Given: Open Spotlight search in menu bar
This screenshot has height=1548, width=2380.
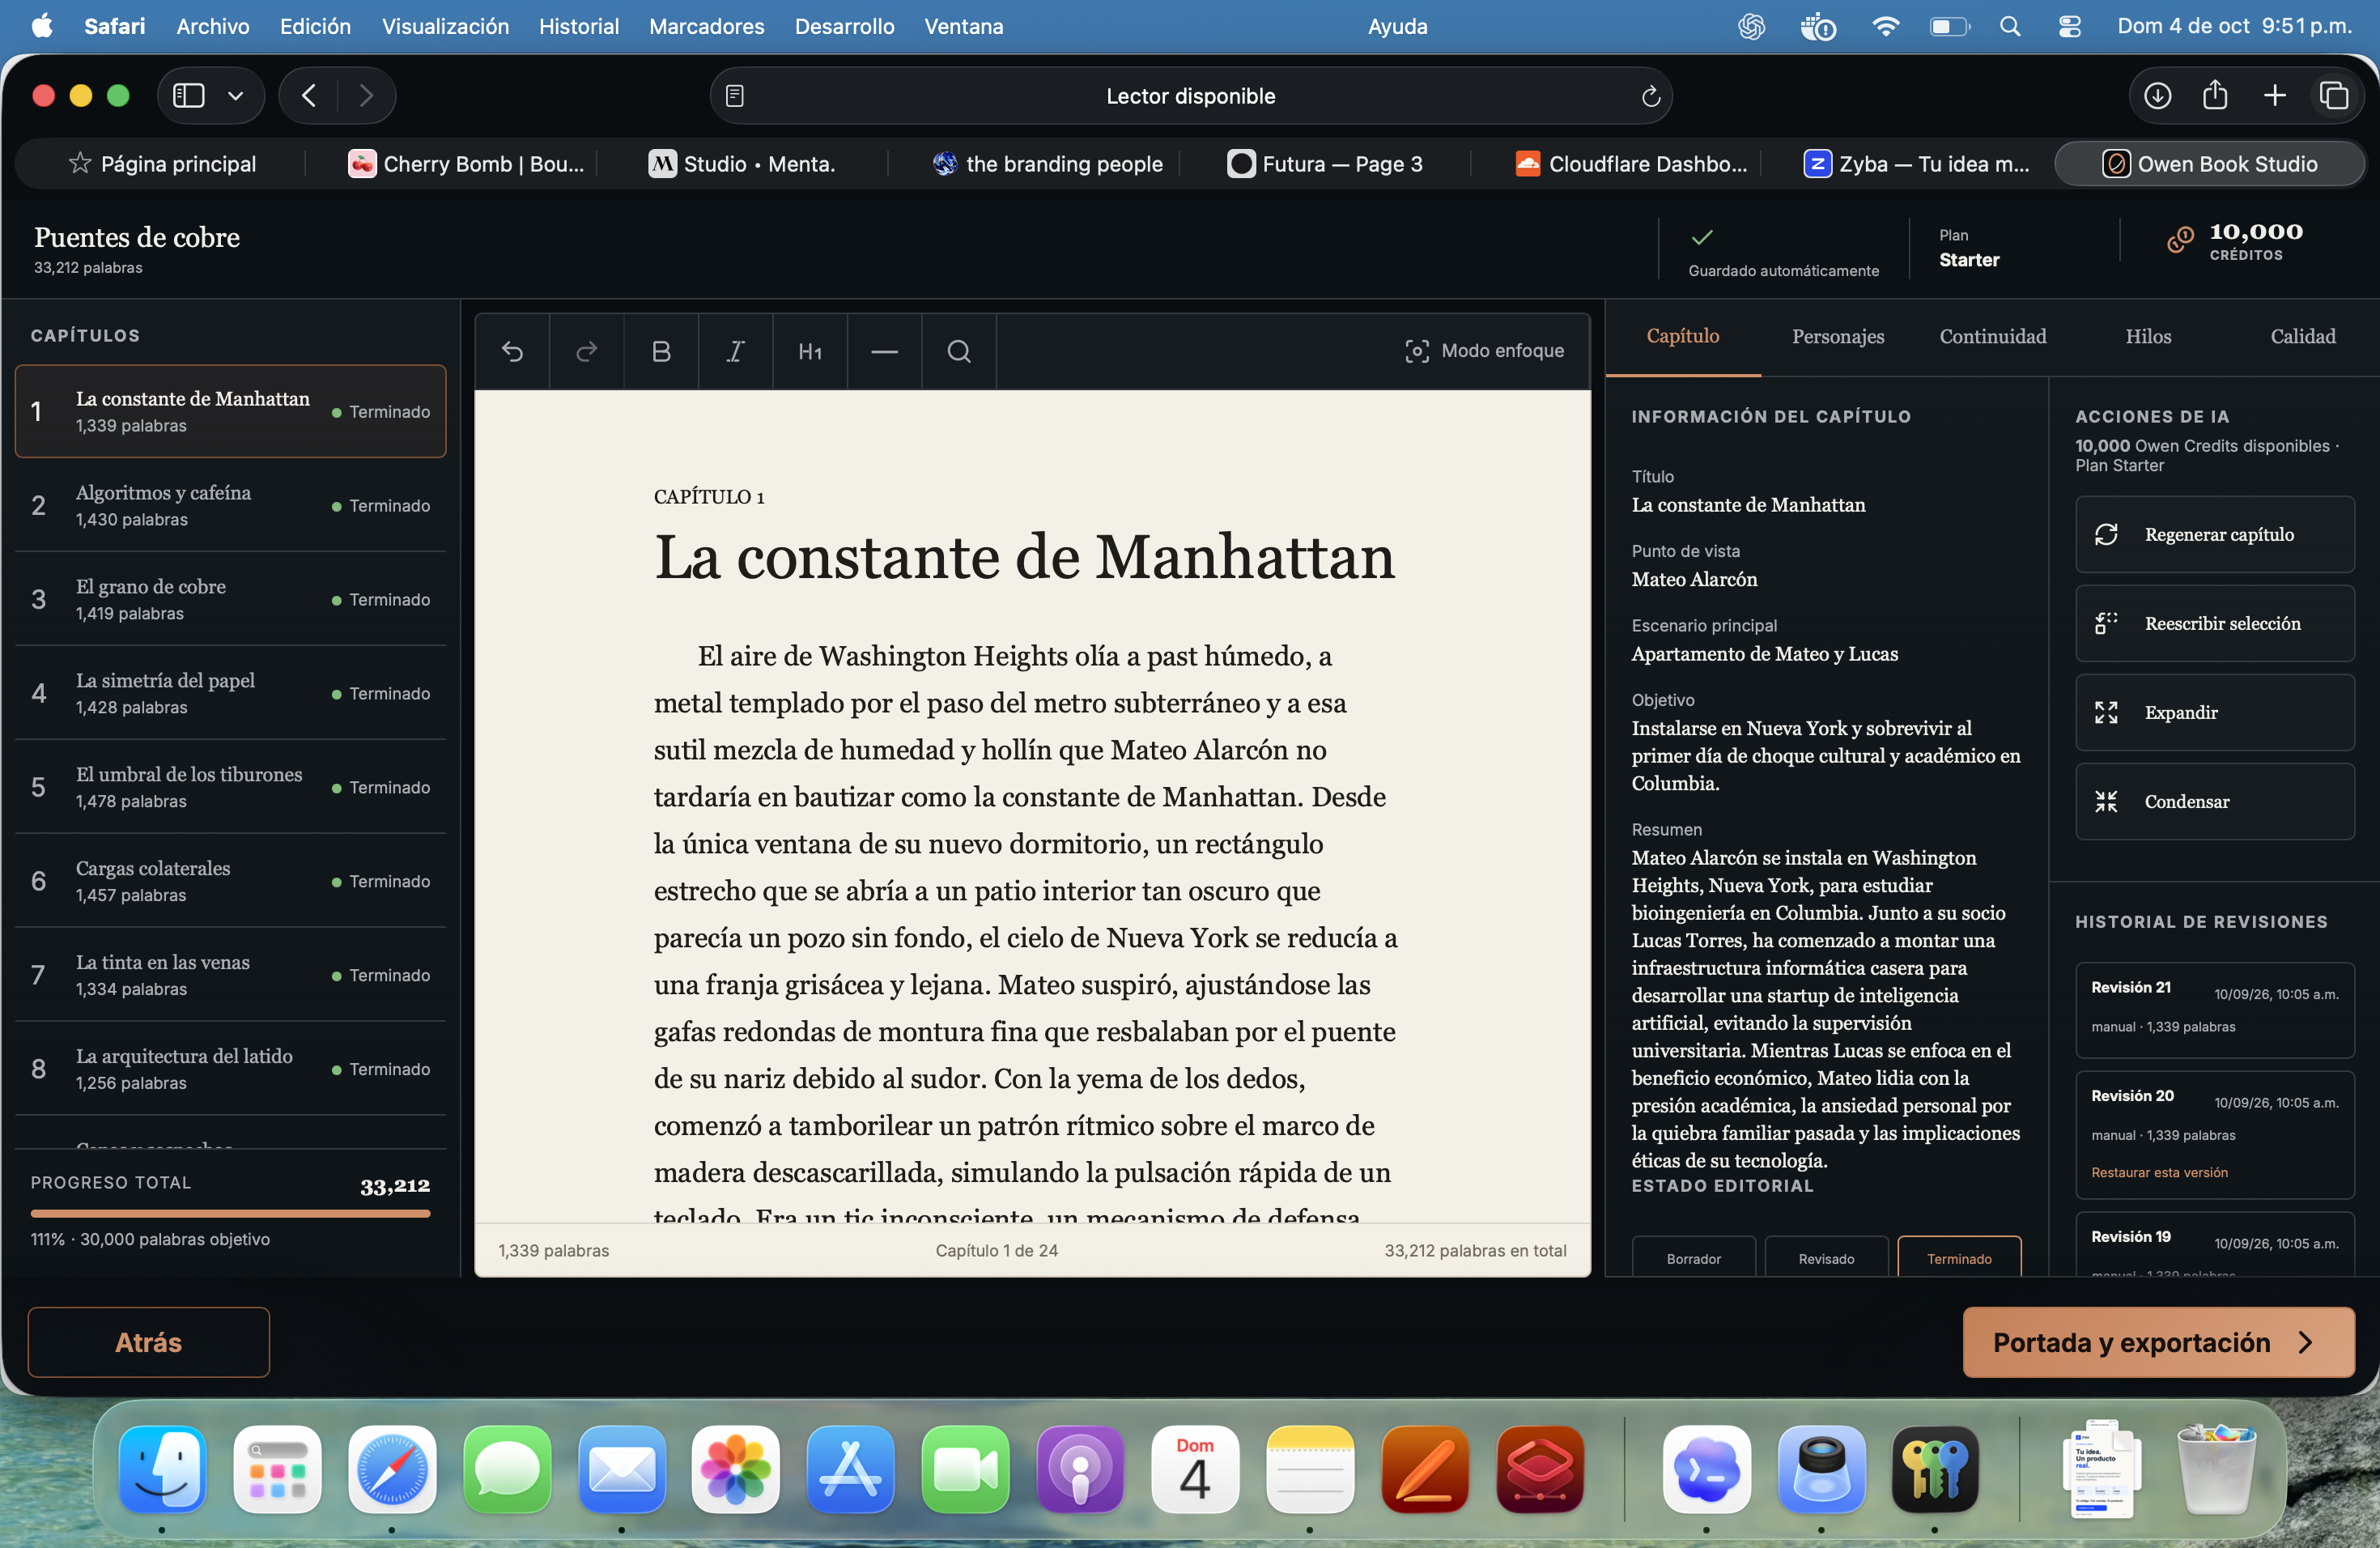Looking at the screenshot, I should pos(2009,26).
